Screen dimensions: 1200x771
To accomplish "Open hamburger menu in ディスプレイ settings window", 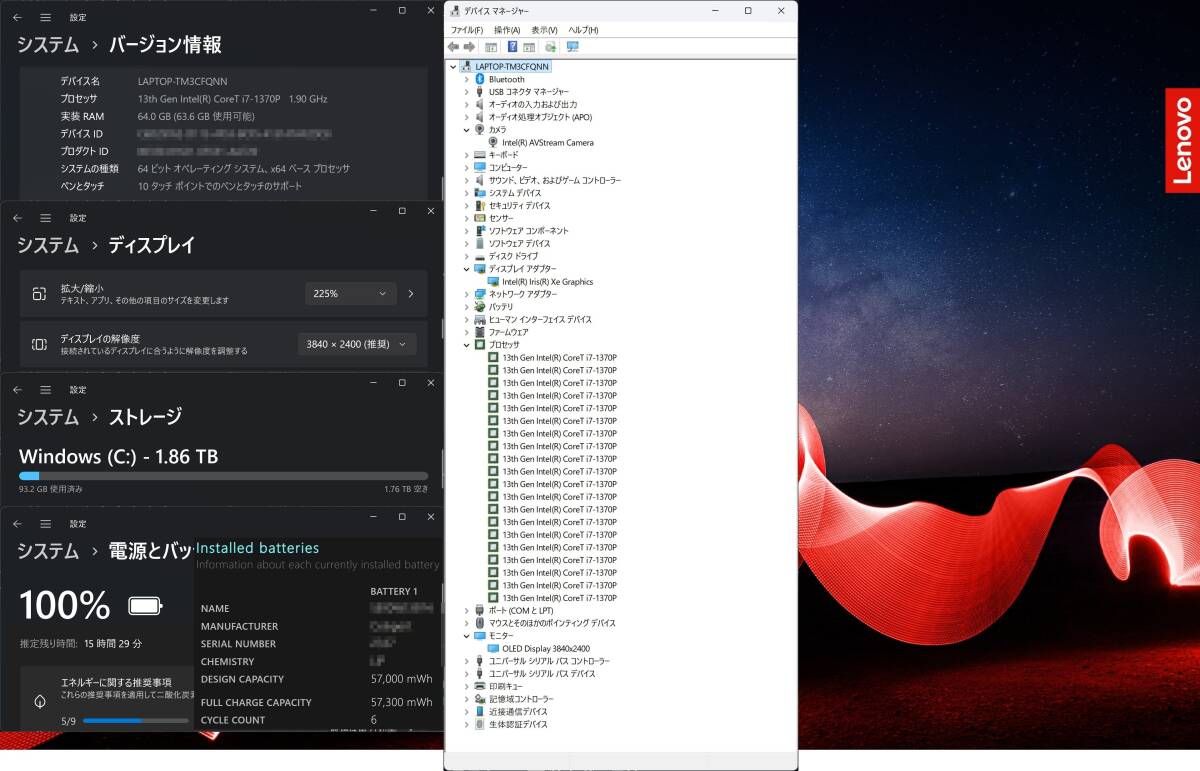I will tap(45, 218).
